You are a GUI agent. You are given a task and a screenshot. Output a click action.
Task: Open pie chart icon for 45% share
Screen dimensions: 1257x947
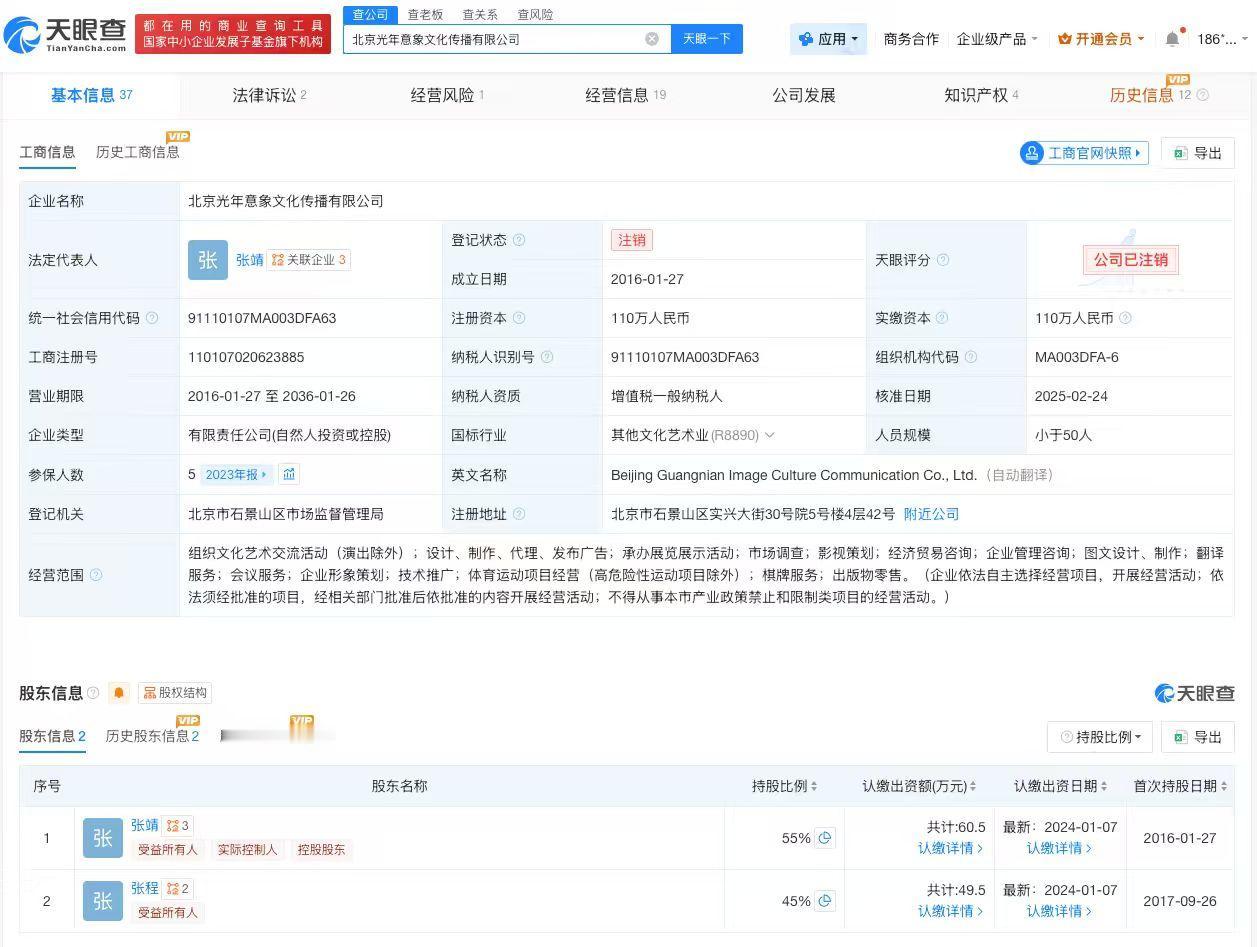(824, 901)
